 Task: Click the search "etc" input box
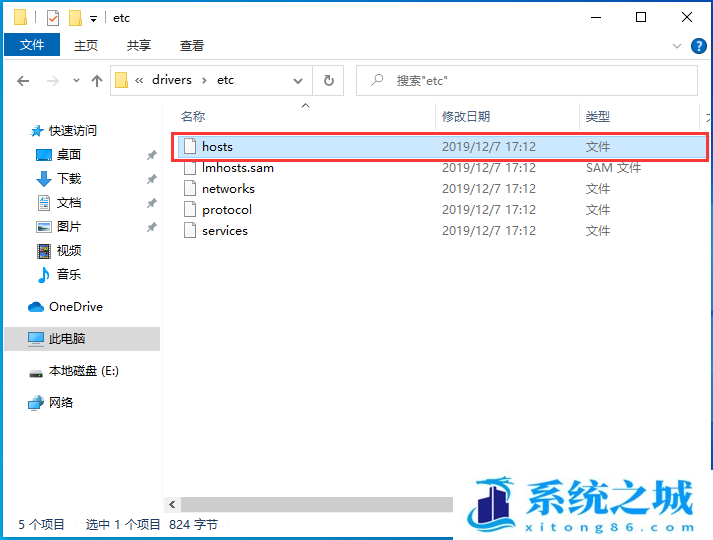(x=527, y=80)
